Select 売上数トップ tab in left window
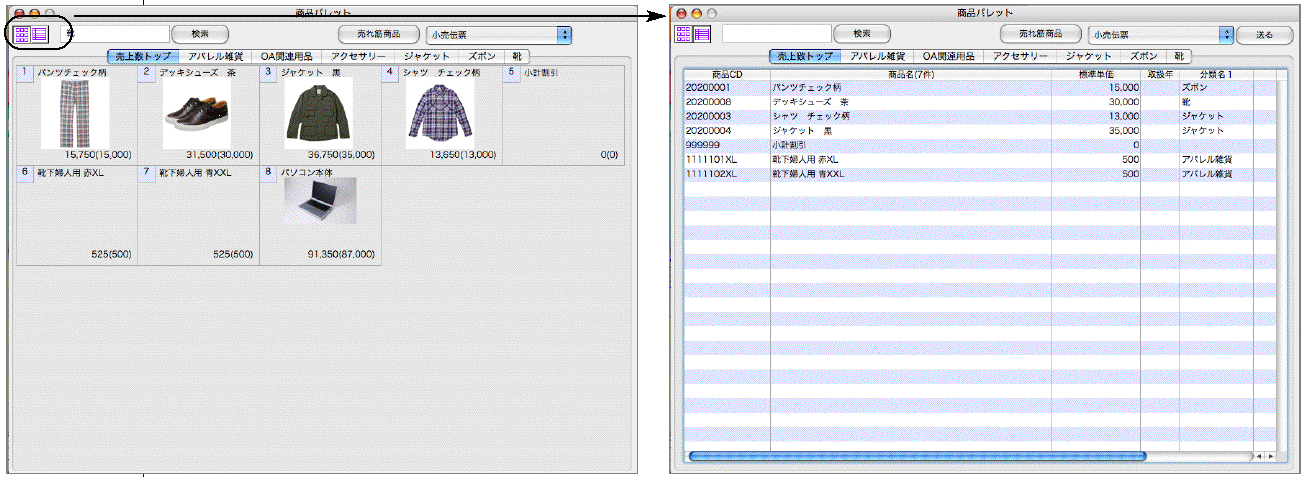 coord(143,57)
